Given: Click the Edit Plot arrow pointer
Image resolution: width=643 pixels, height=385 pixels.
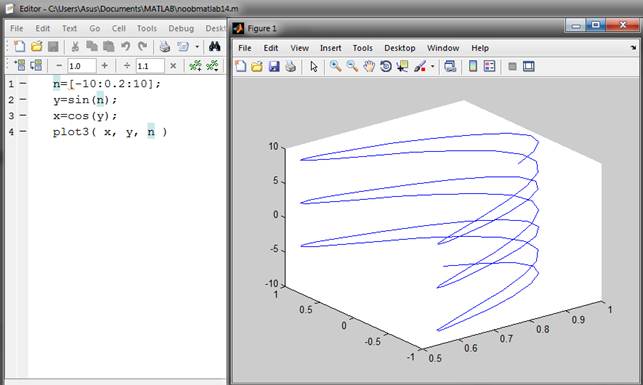Looking at the screenshot, I should [314, 66].
